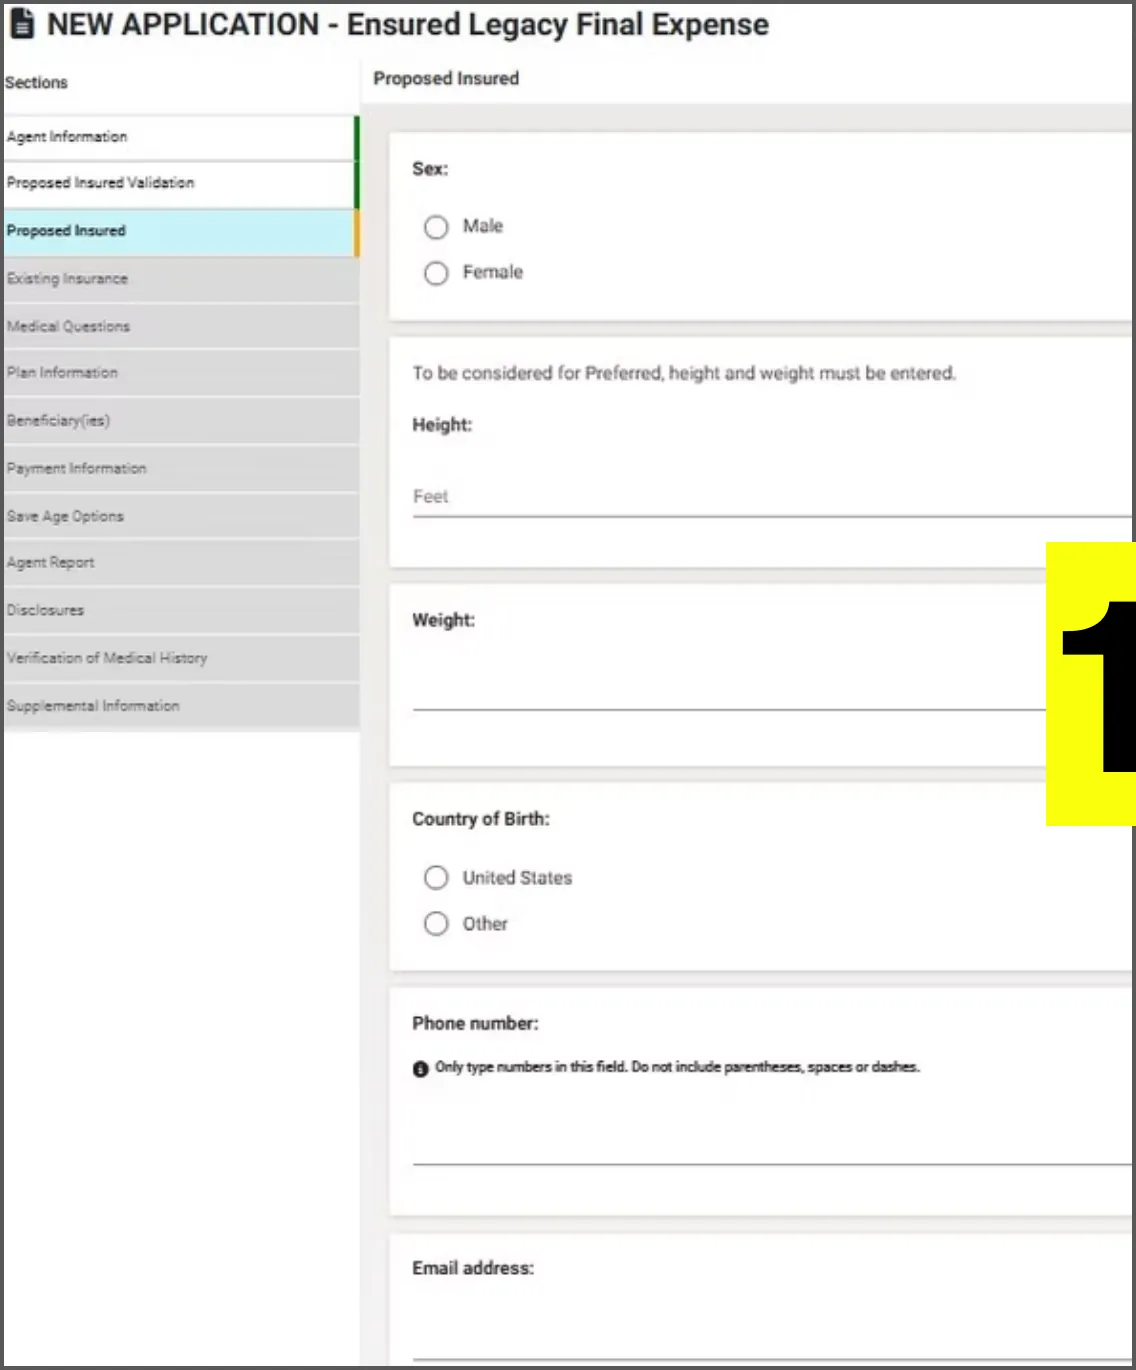The height and width of the screenshot is (1370, 1136).
Task: Go to the Agent Report section
Action: point(180,563)
